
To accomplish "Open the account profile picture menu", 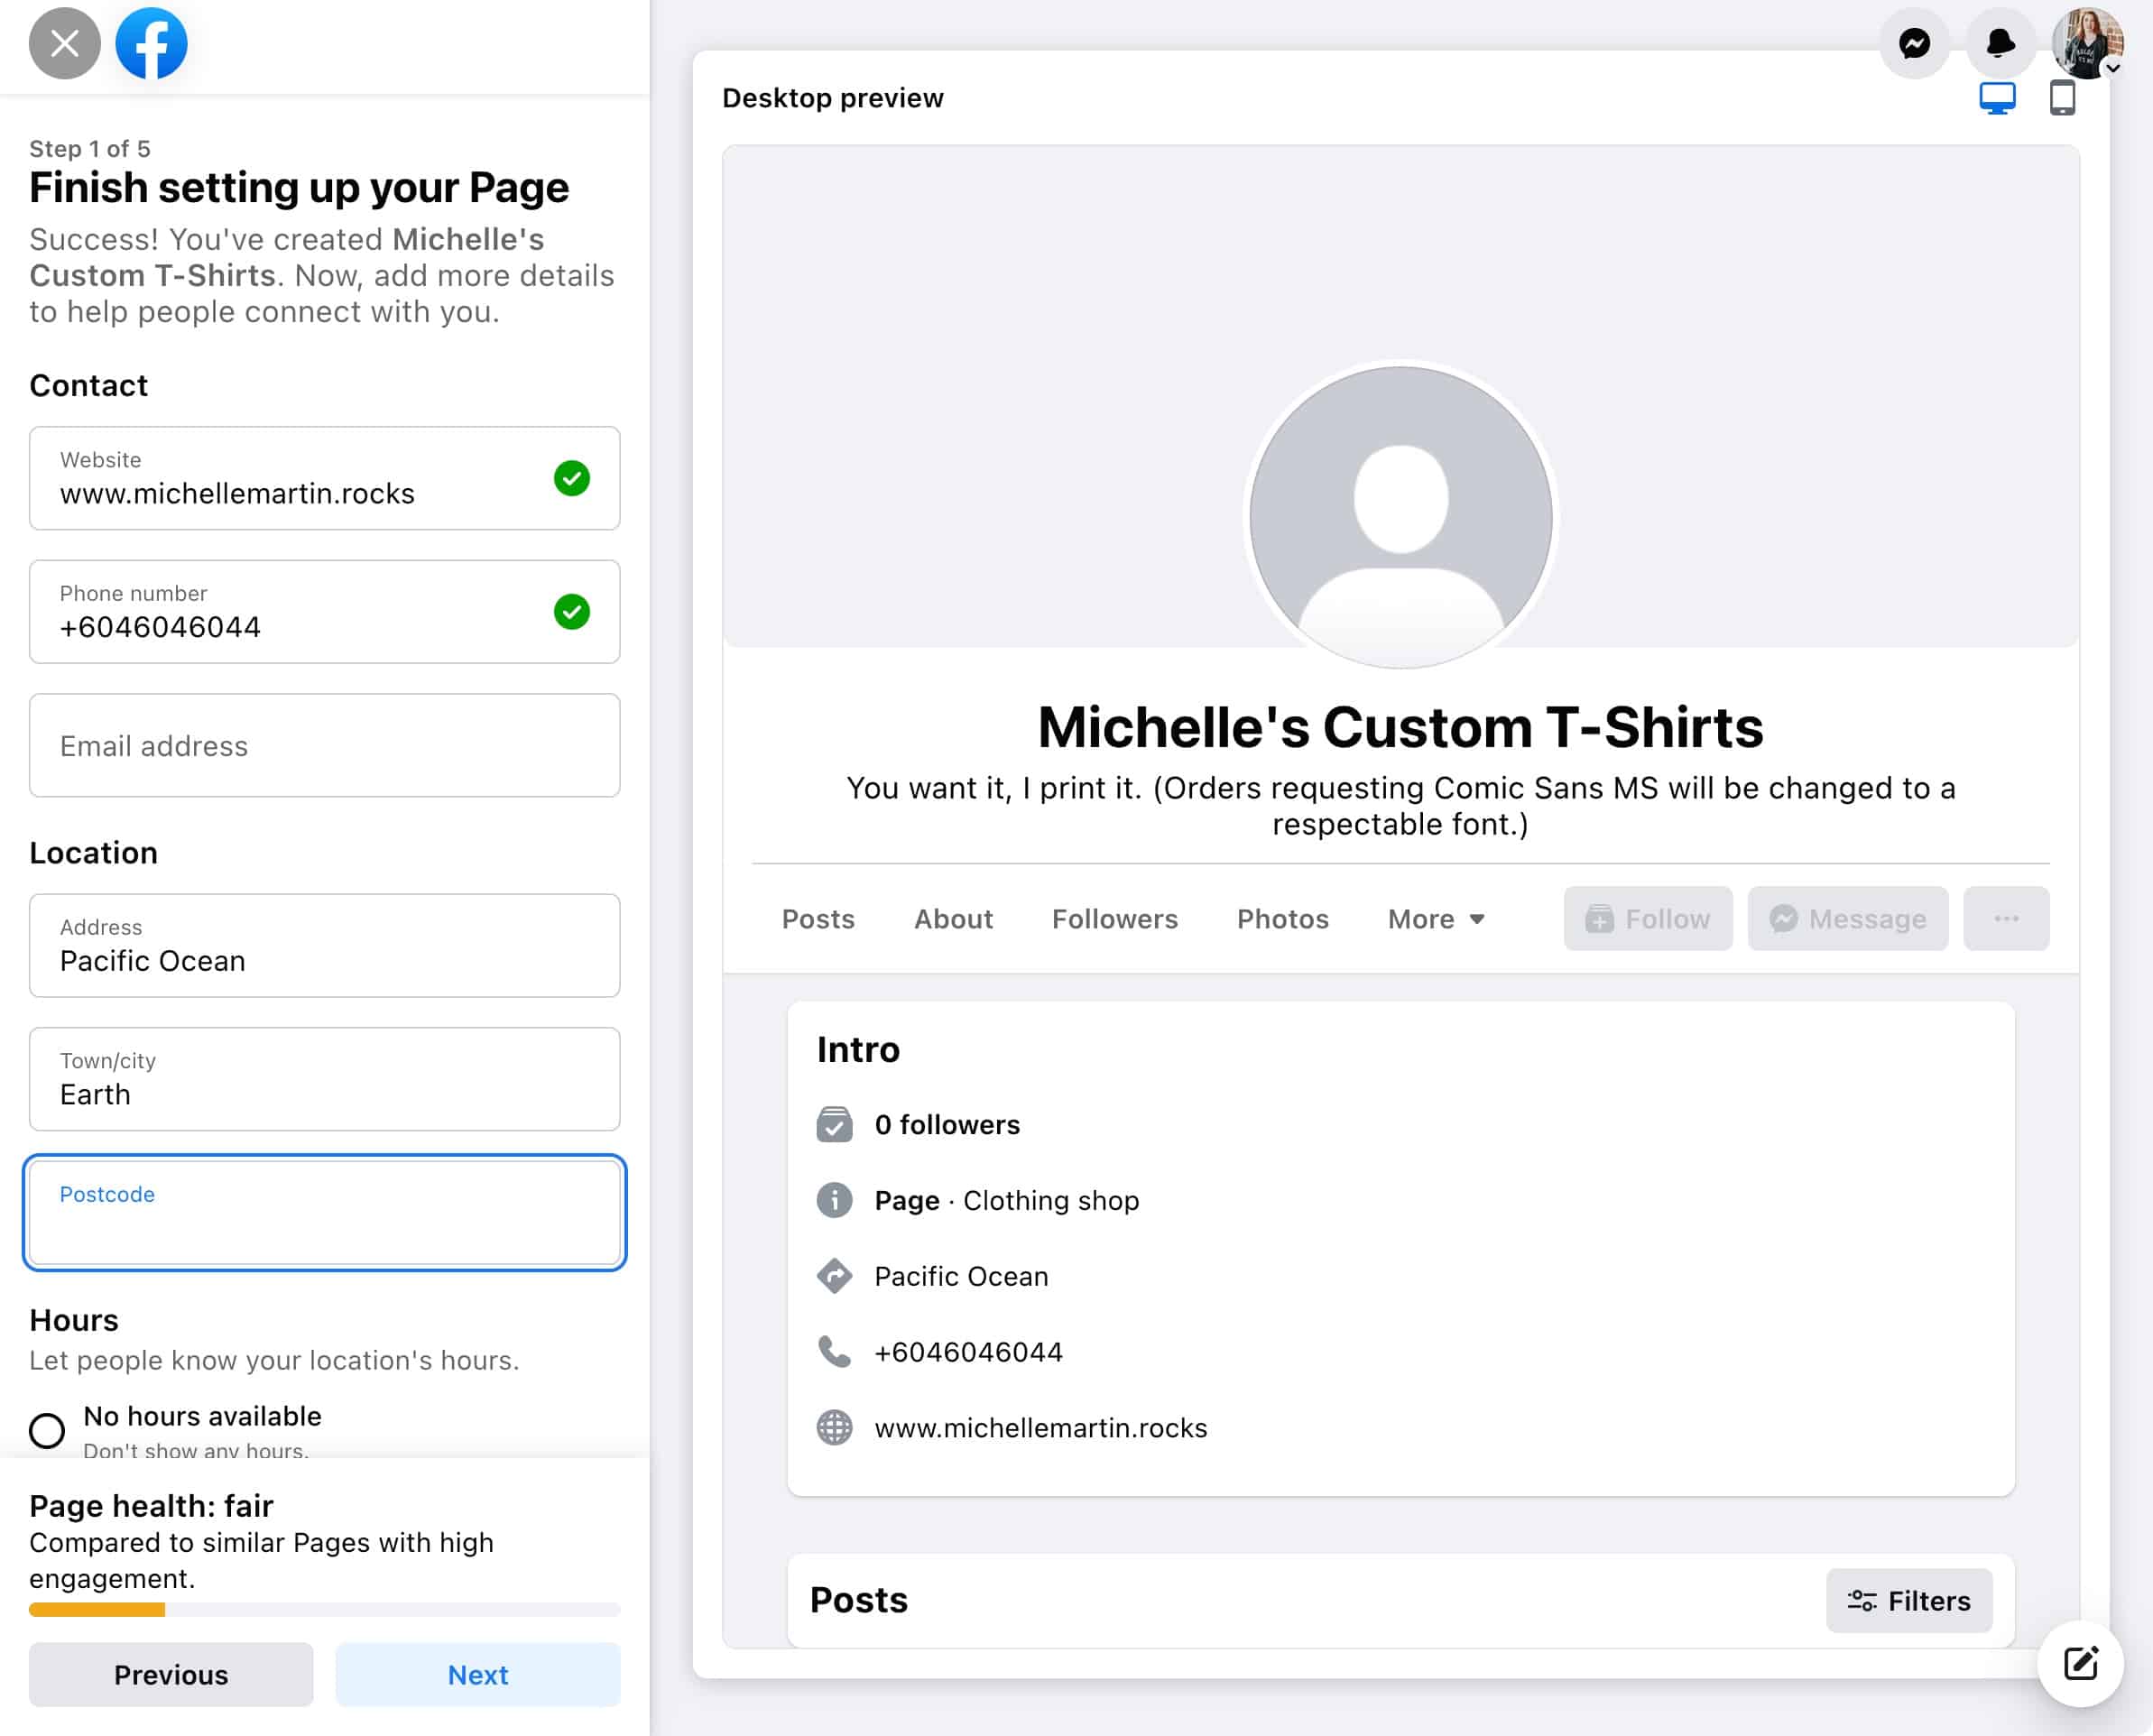I will click(2087, 43).
